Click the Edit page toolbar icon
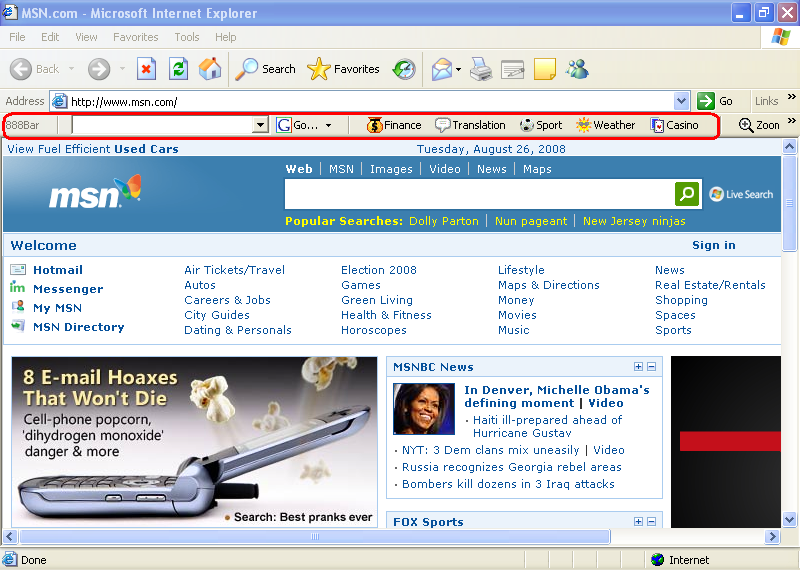800x570 pixels. click(x=512, y=69)
